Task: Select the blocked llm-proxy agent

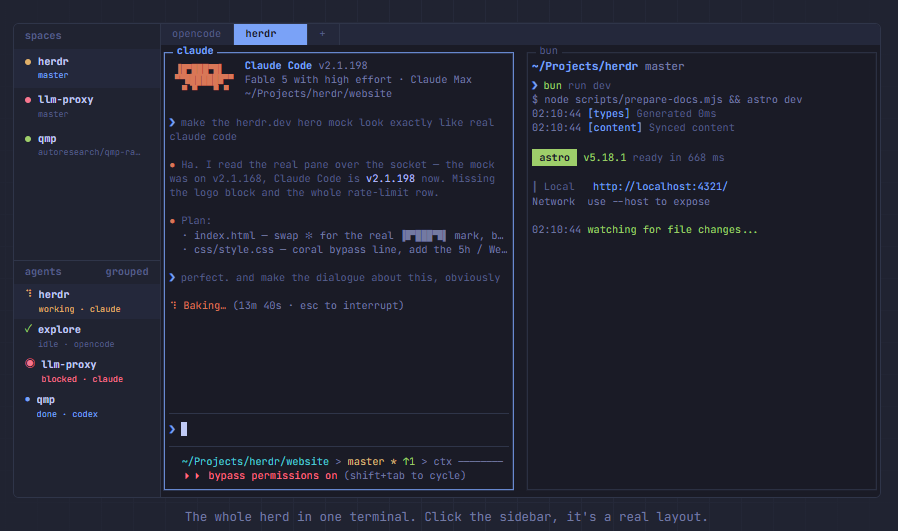Action: (87, 371)
